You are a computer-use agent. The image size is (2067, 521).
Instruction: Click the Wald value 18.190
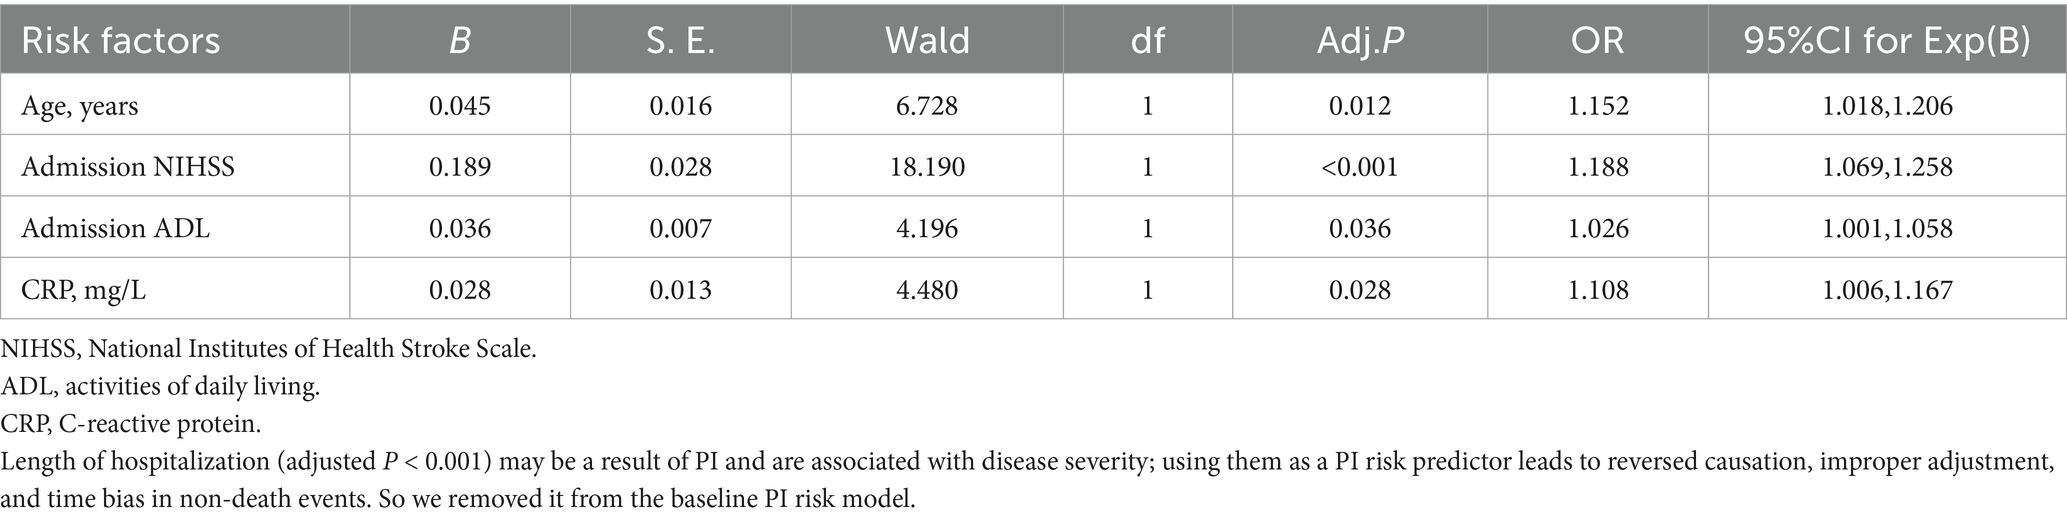pyautogui.click(x=927, y=166)
